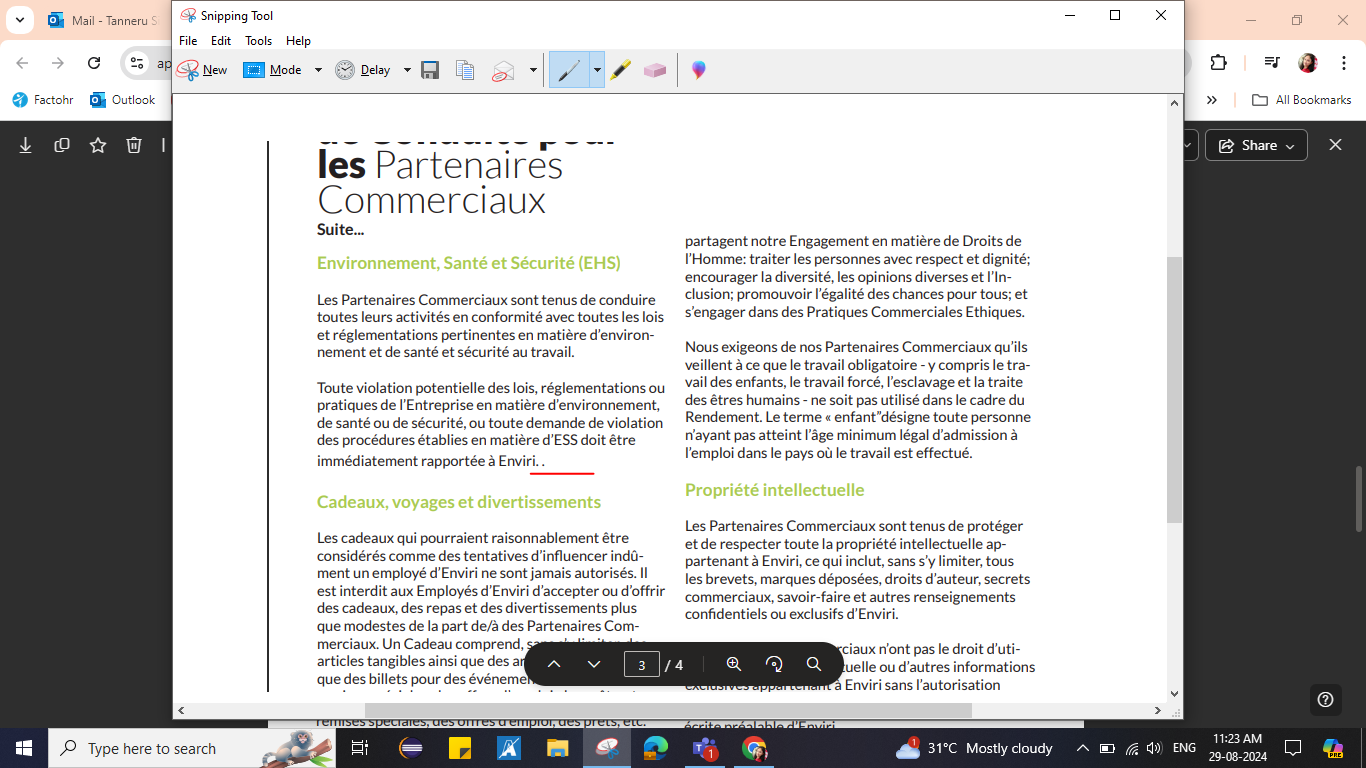Screen dimensions: 1366x768
Task: Start a New snip in Snipping Tool
Action: [x=202, y=70]
